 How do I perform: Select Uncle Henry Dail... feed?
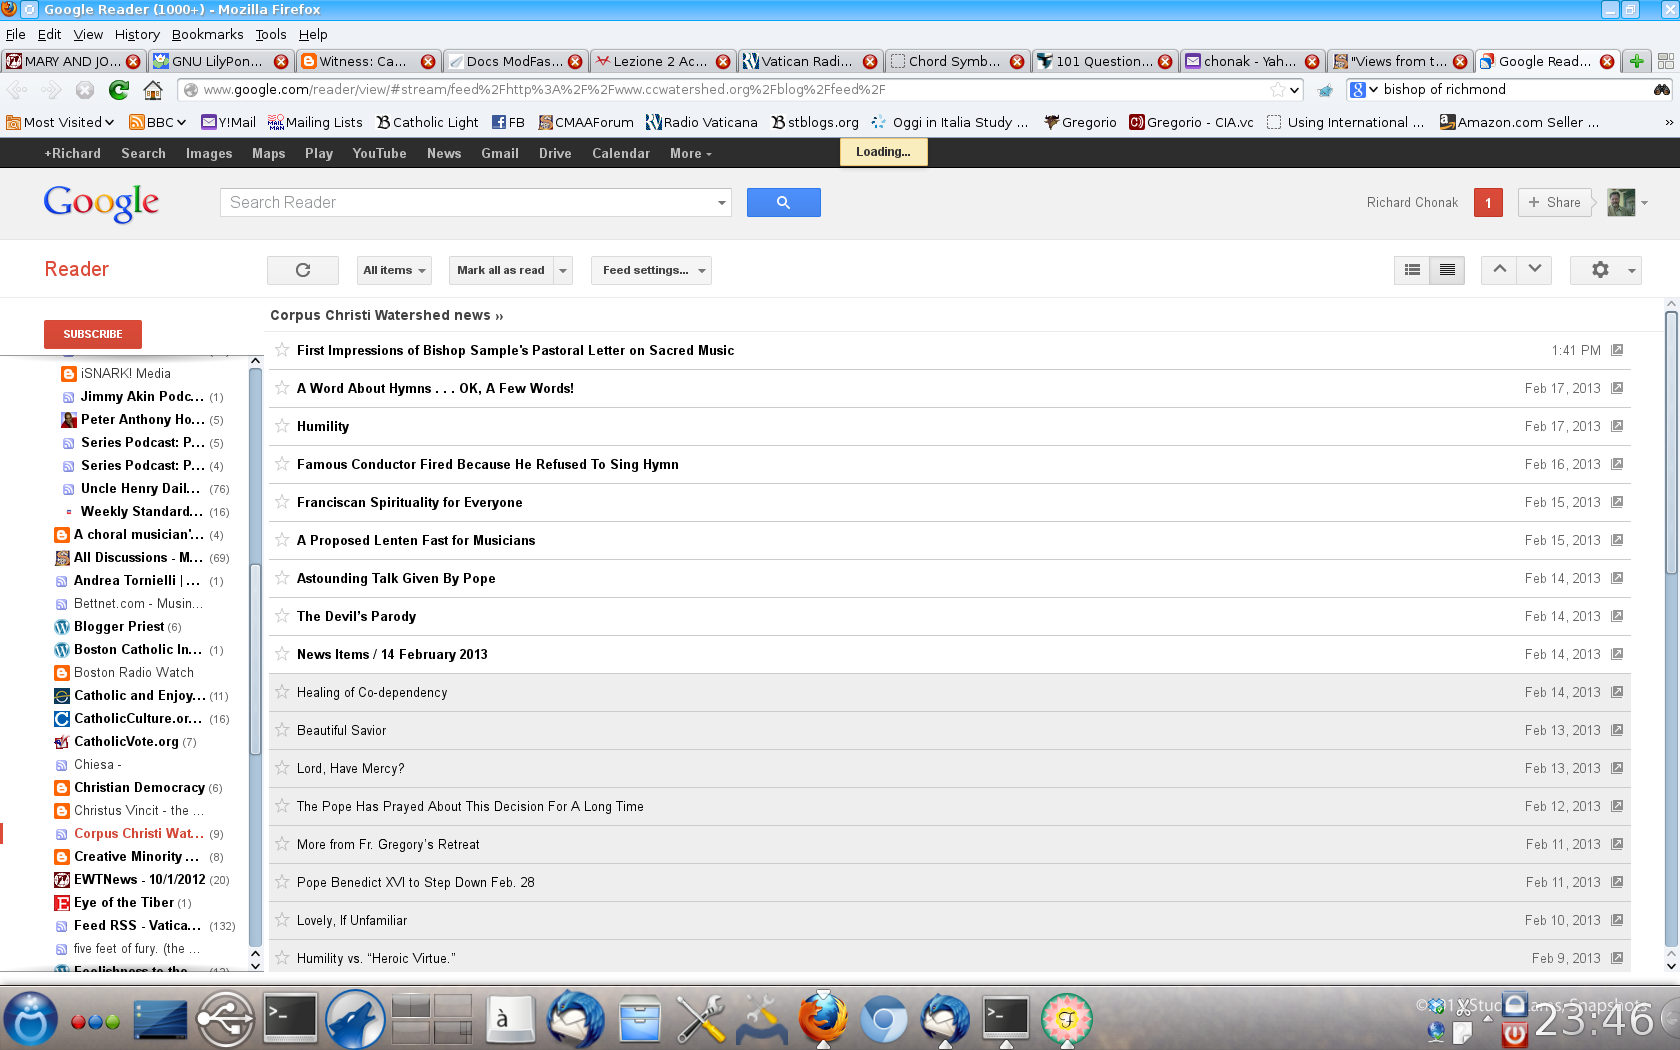click(x=141, y=488)
